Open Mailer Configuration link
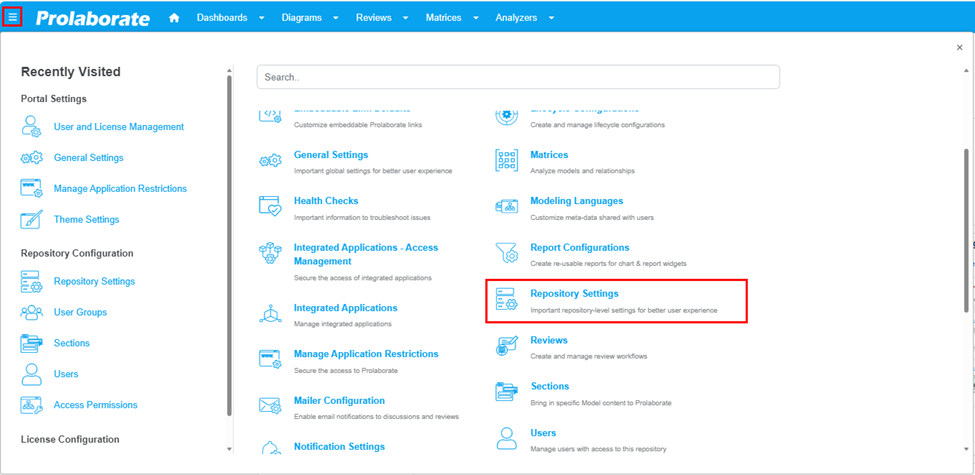This screenshot has height=475, width=975. 339,400
